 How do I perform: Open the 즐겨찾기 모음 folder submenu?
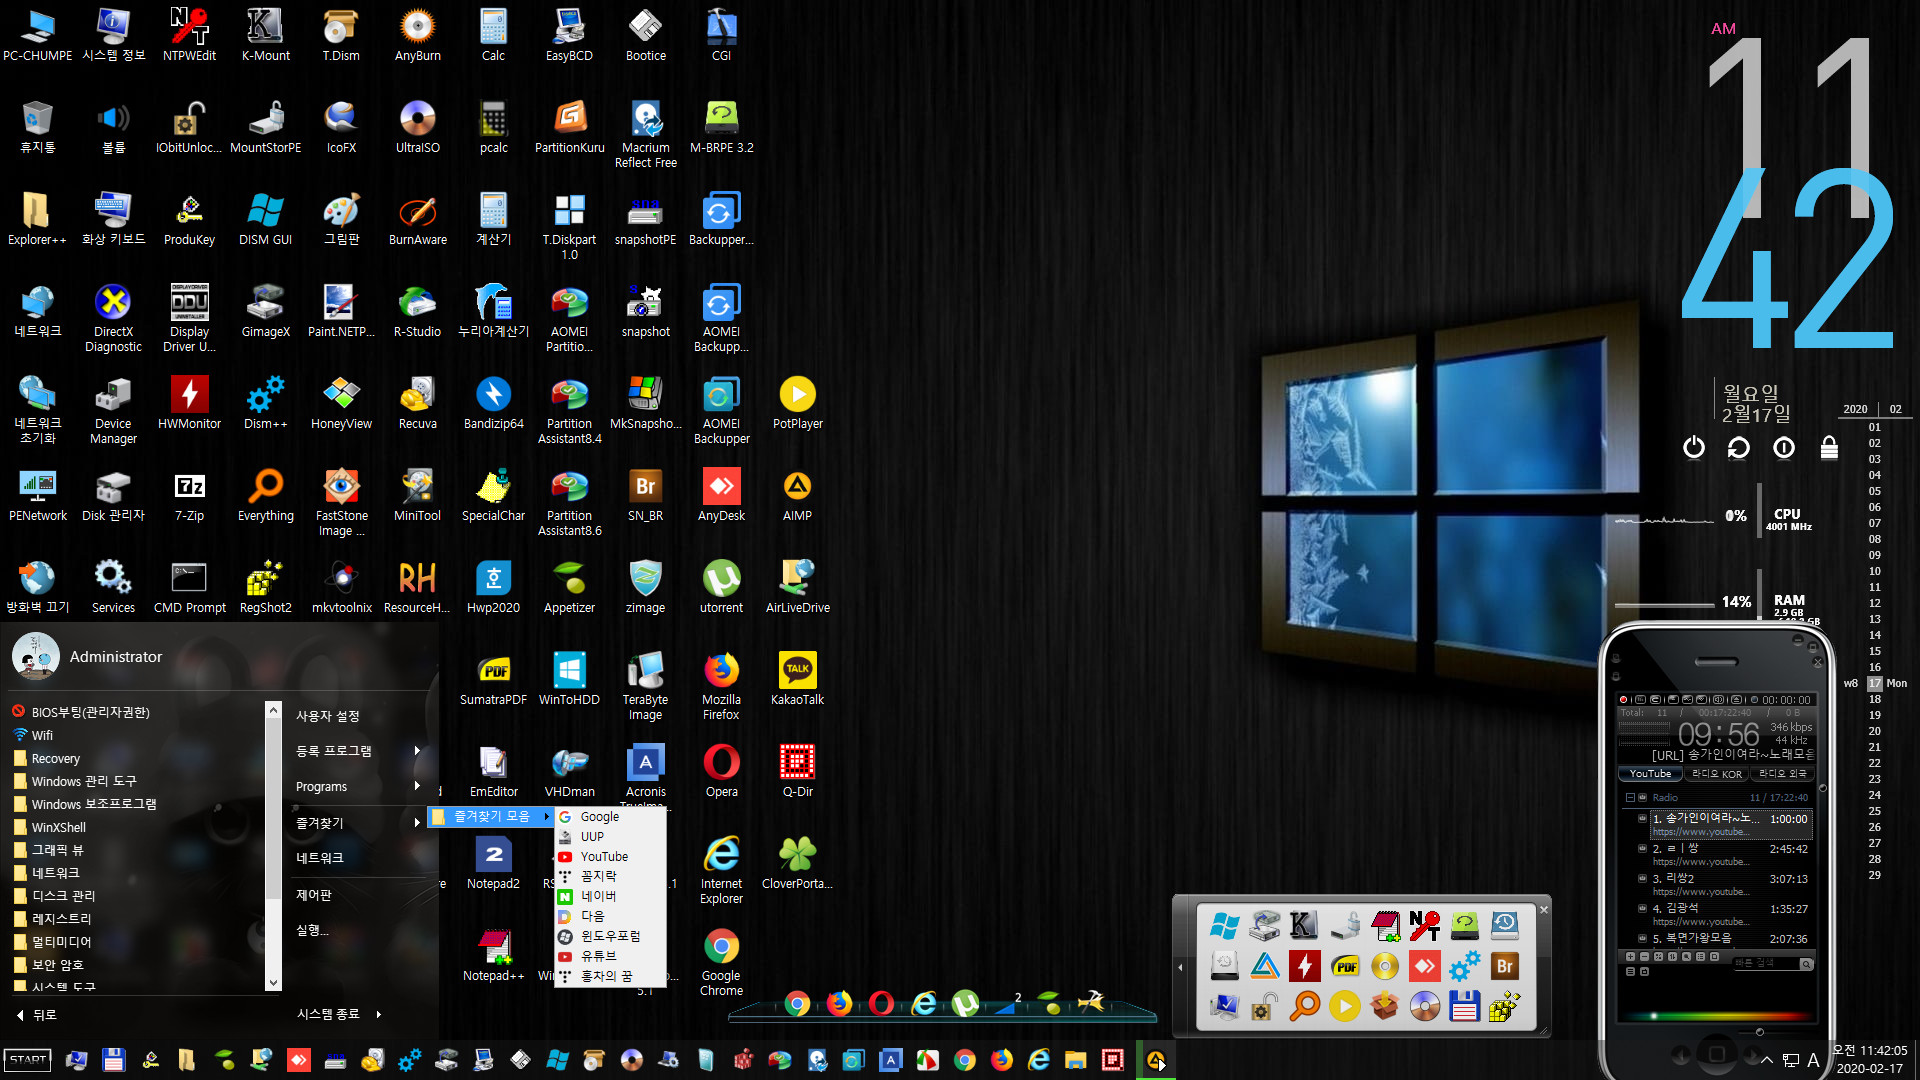[x=491, y=817]
